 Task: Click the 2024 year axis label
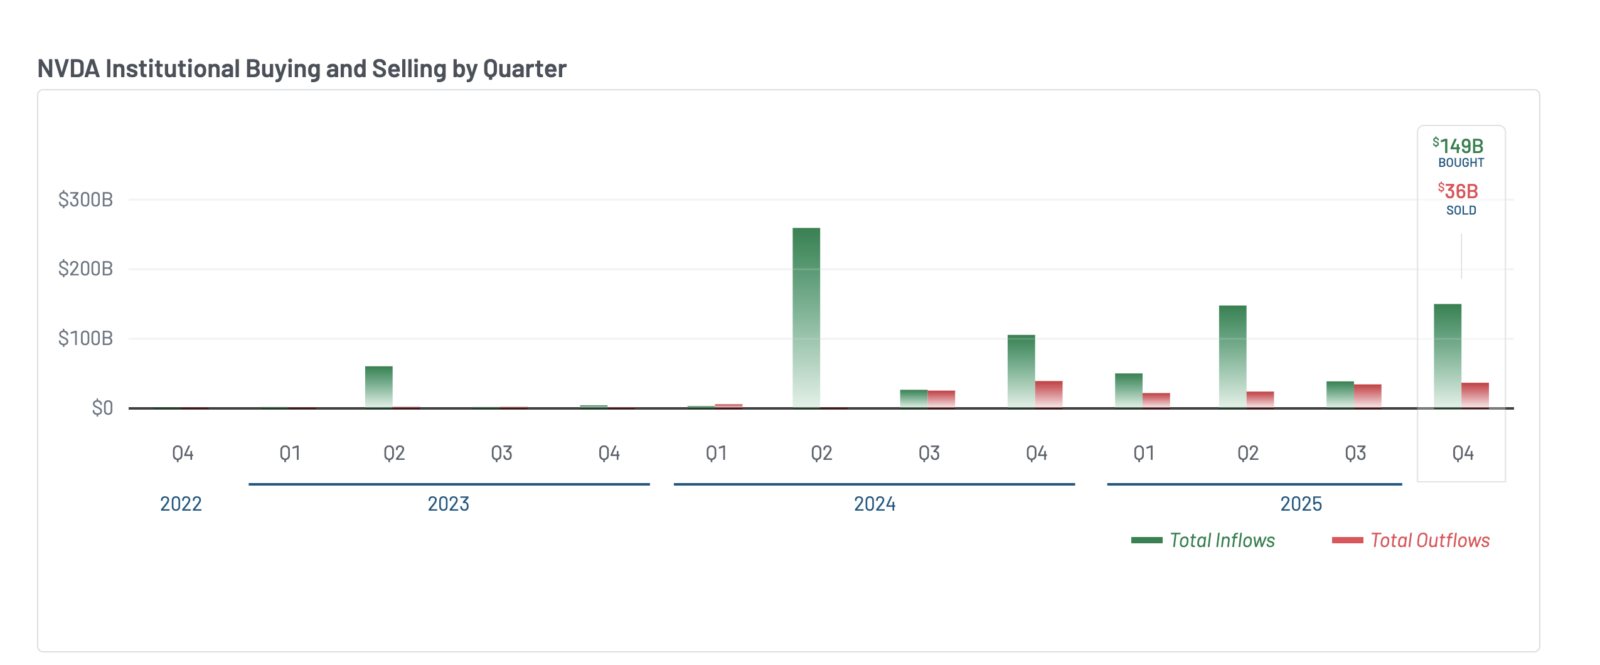point(875,504)
